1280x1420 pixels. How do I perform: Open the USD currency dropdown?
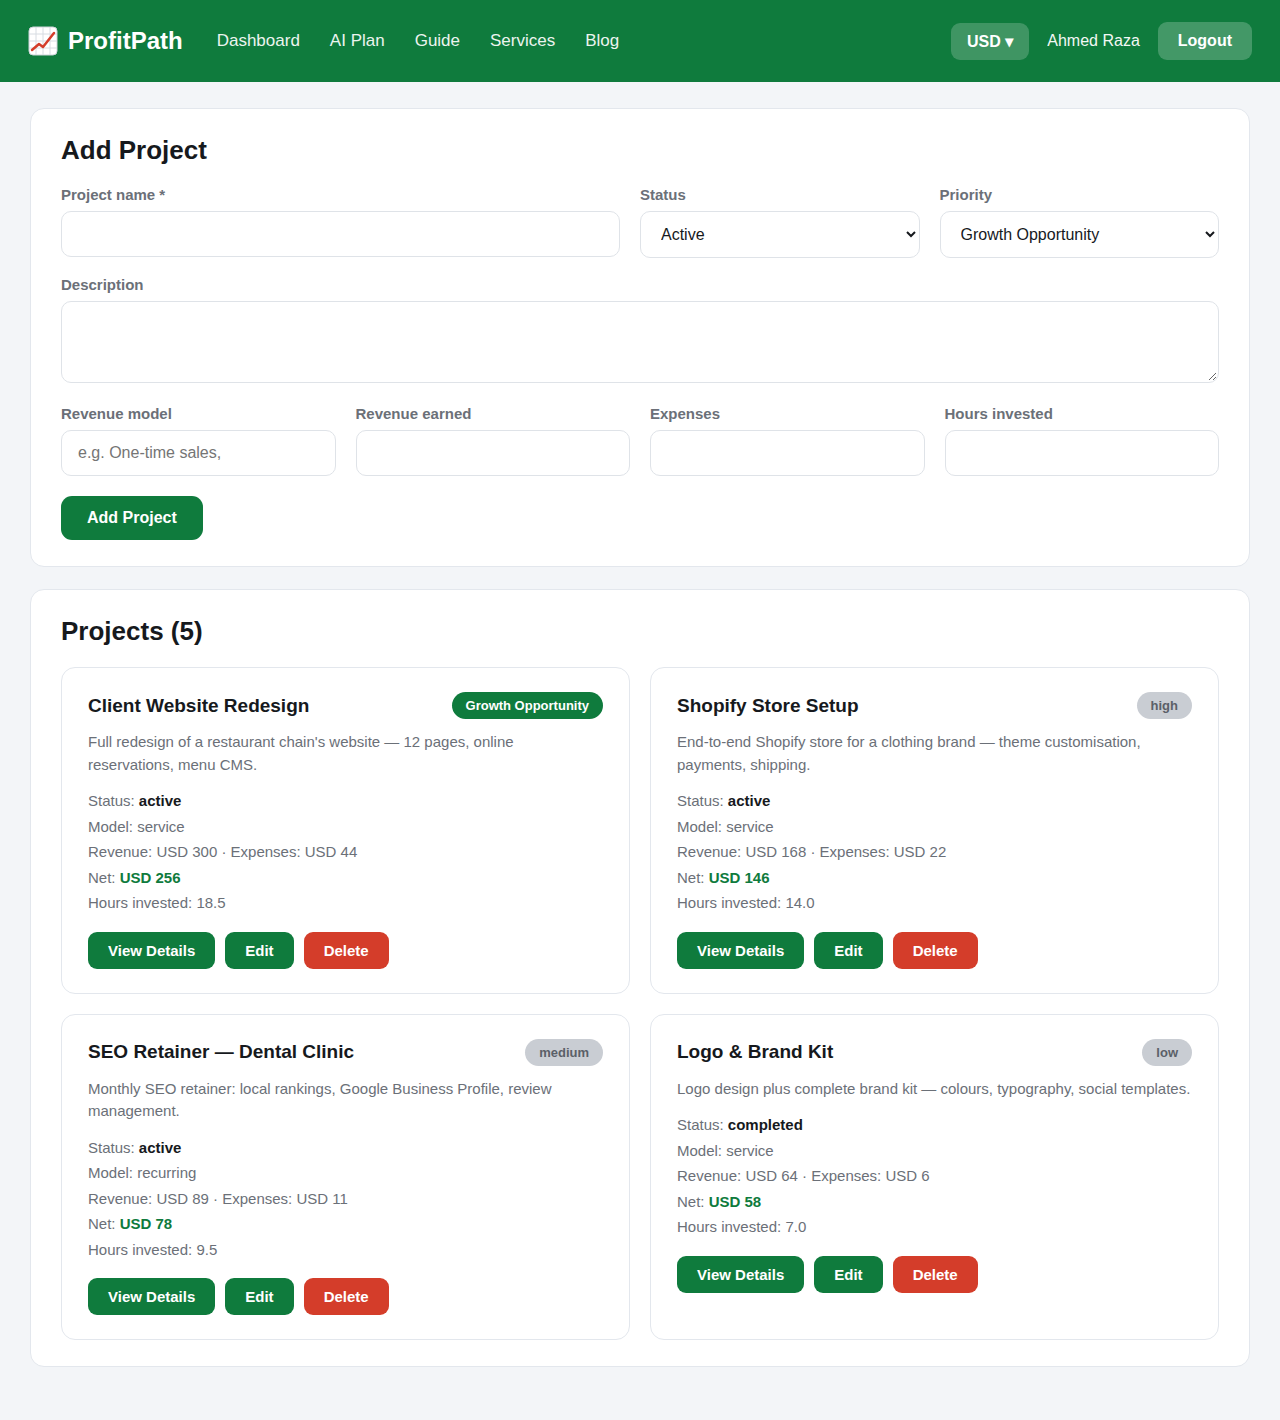(x=990, y=41)
